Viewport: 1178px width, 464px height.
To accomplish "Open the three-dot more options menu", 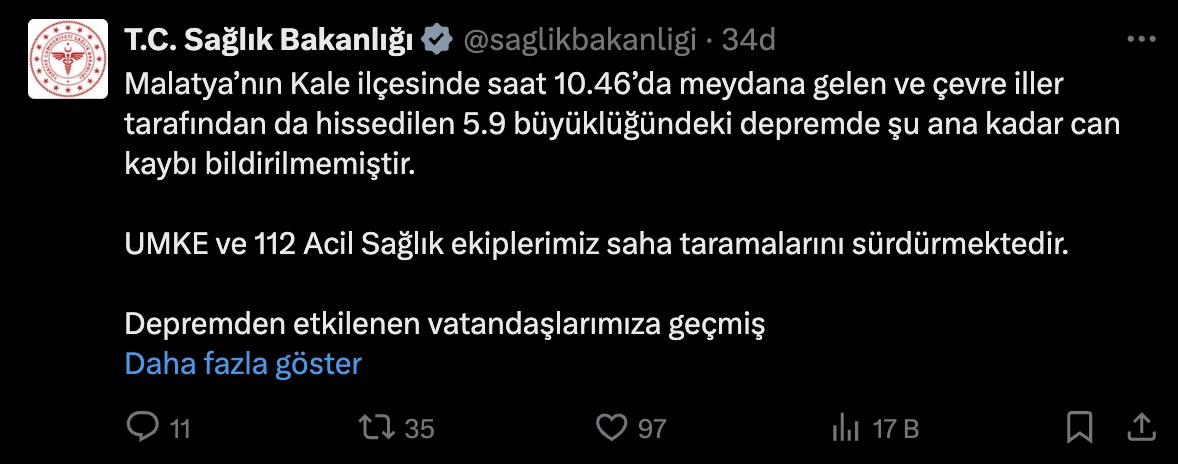I will tap(1141, 39).
